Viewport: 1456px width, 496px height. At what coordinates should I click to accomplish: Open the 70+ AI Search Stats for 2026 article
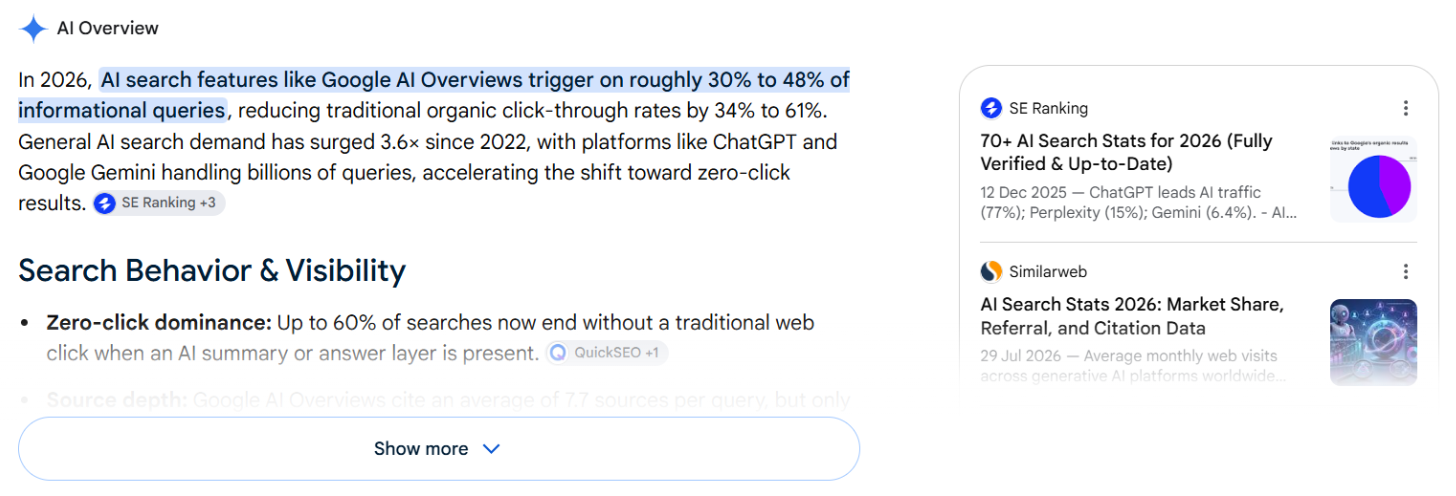(1126, 152)
